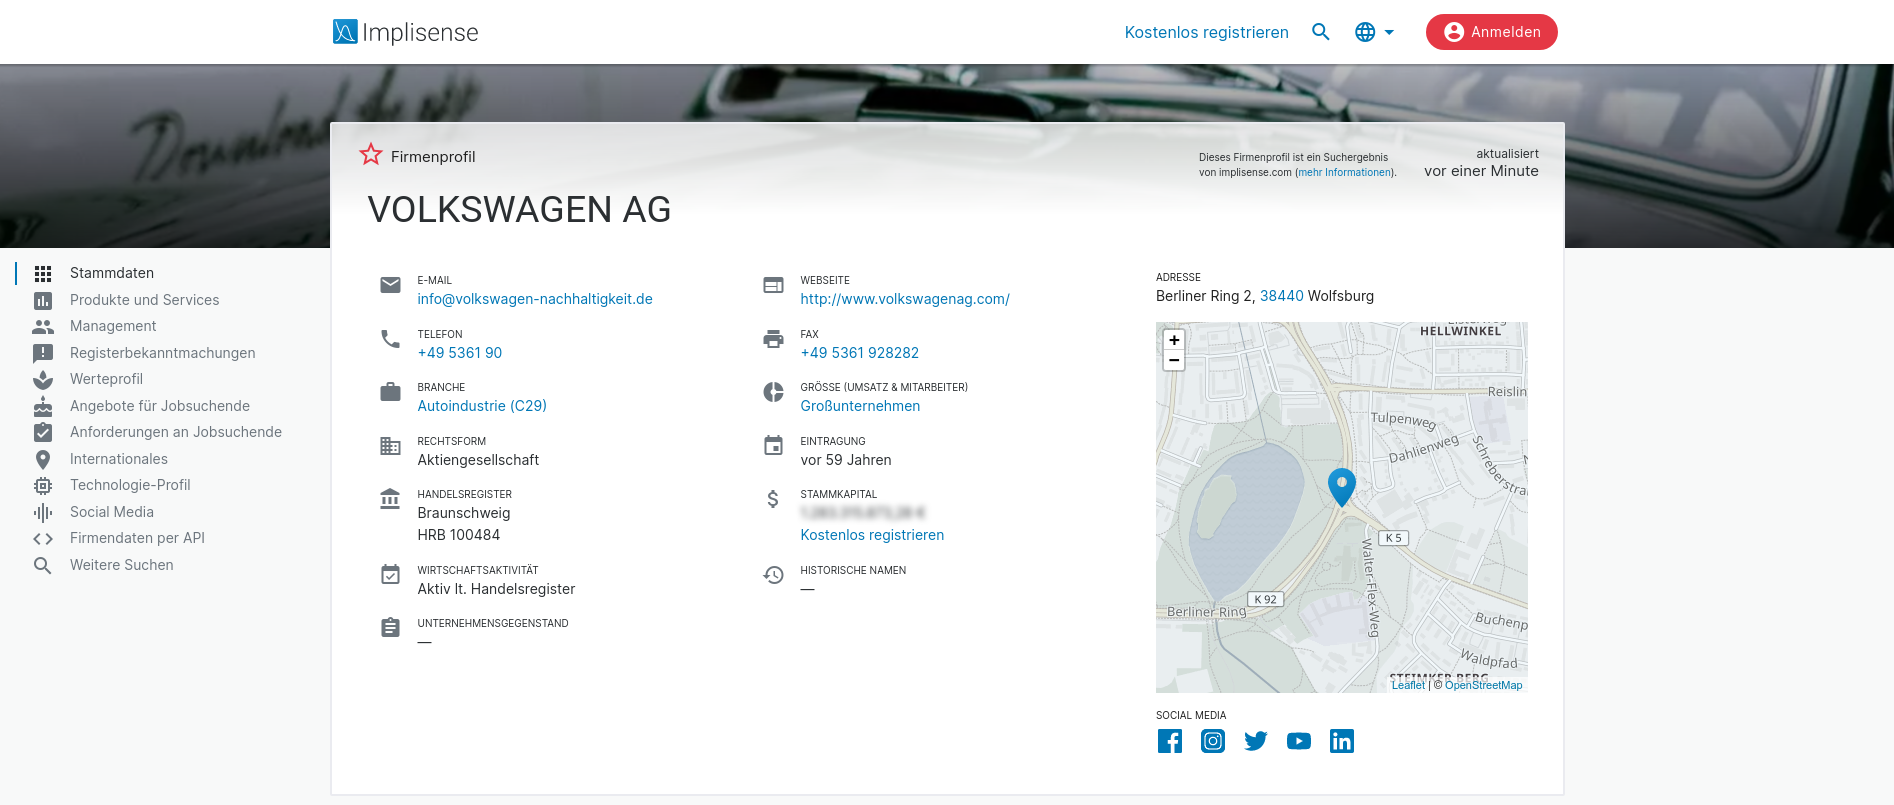Click the favorite star icon beside Firmenprofil
The width and height of the screenshot is (1894, 805).
tap(371, 154)
